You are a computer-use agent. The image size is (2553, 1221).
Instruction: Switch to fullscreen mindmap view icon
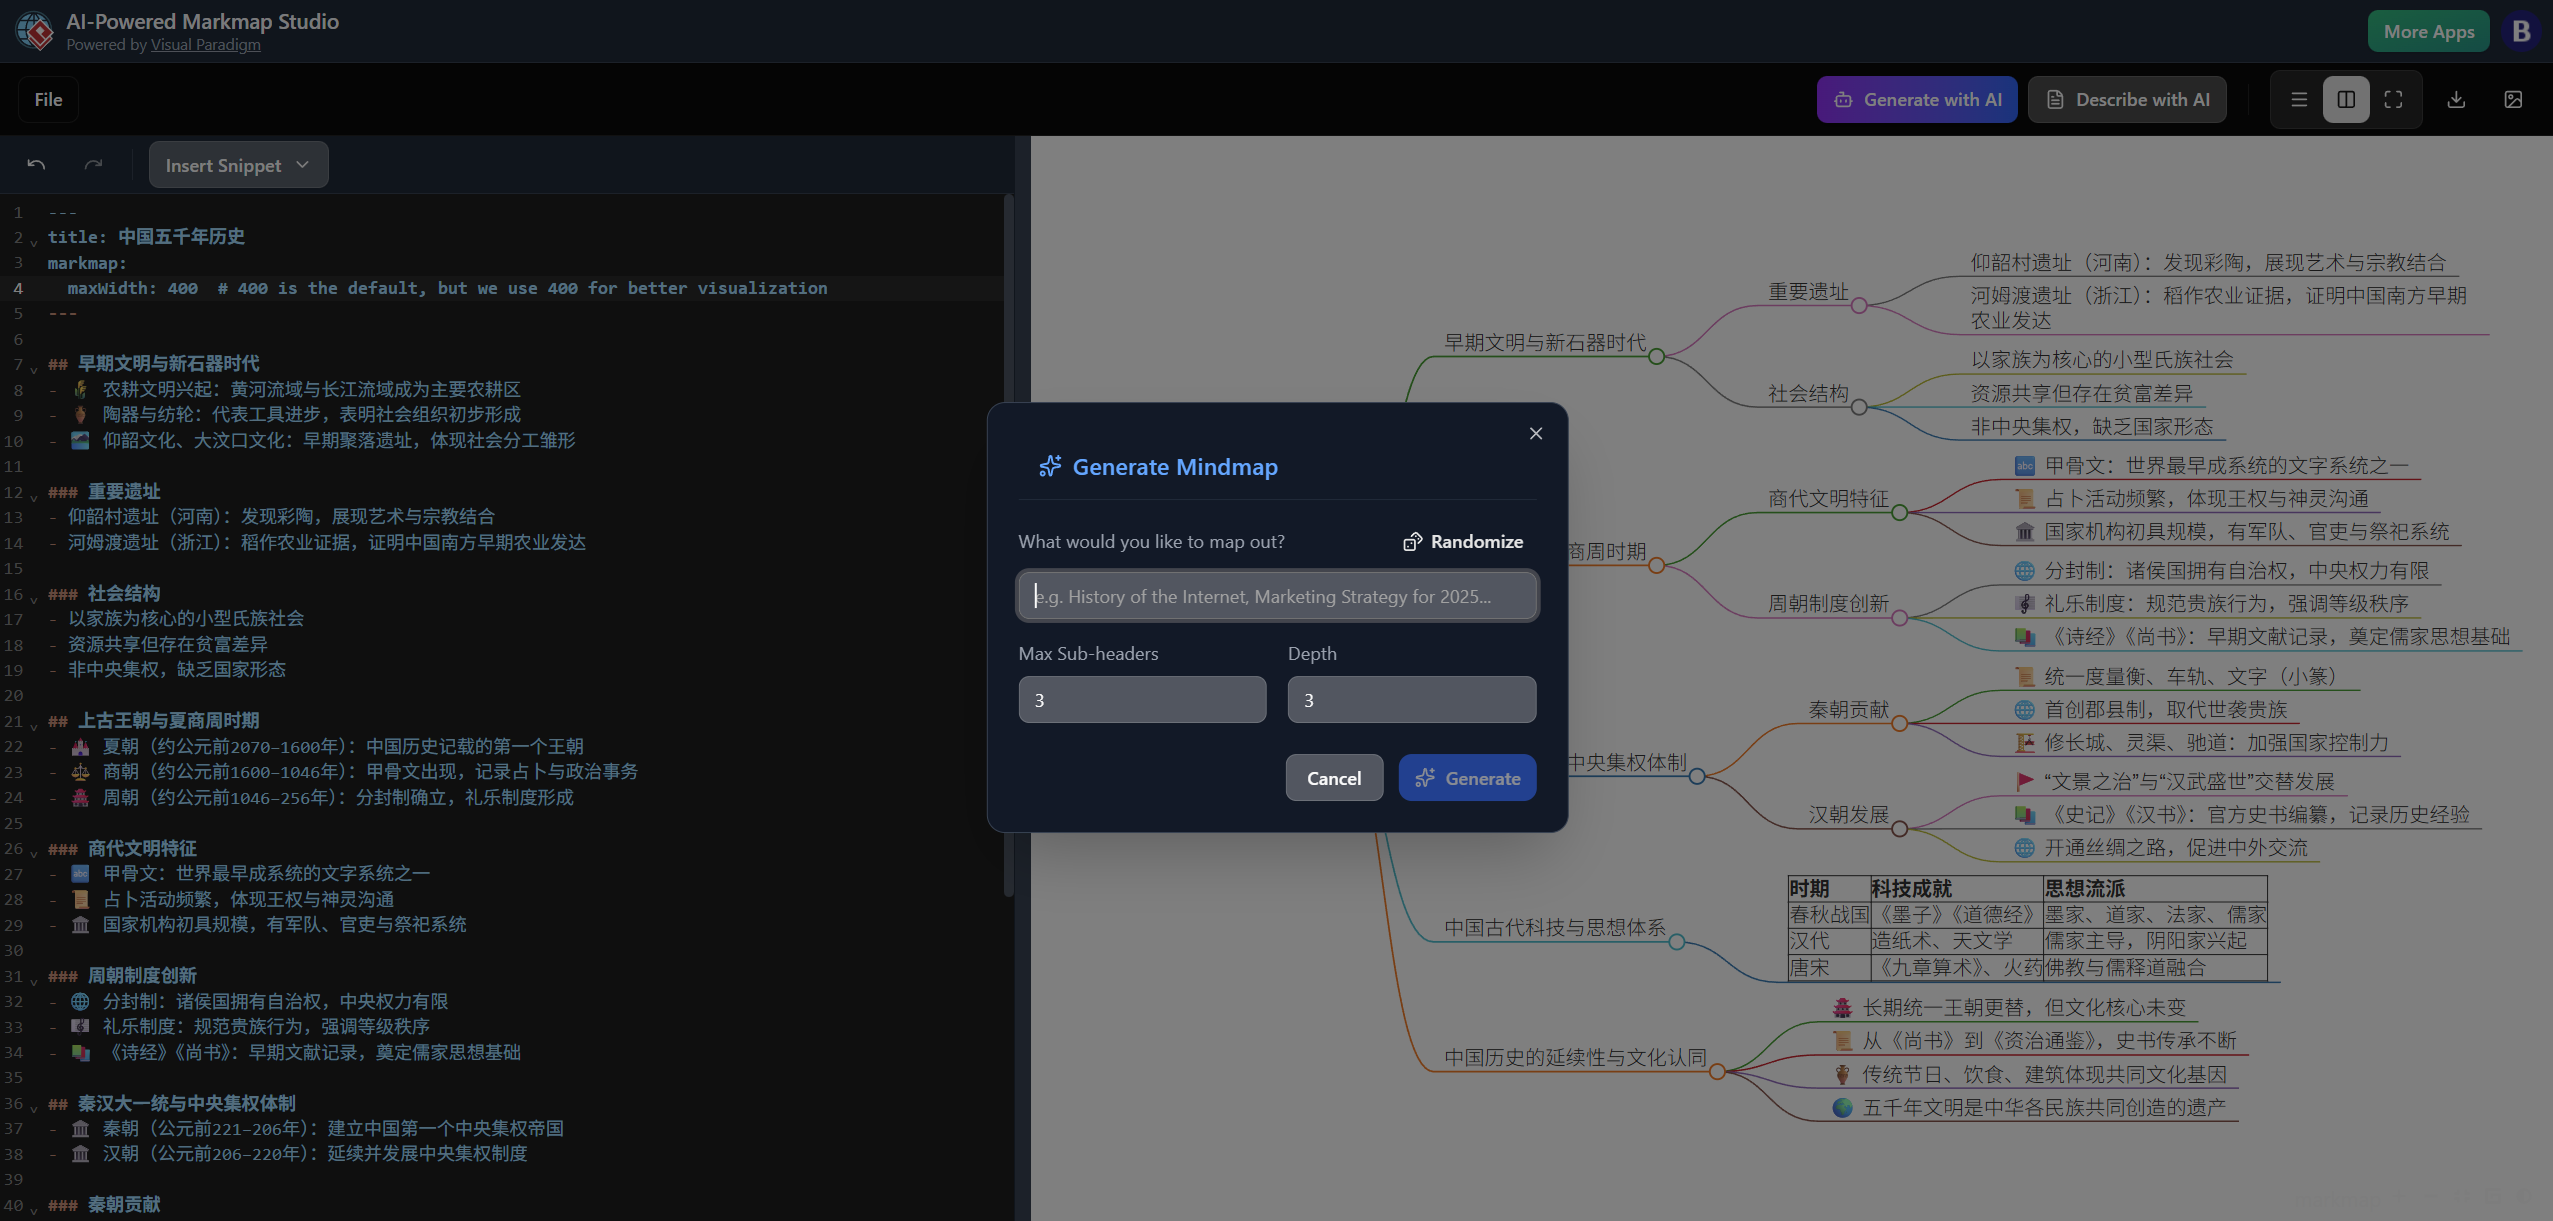(x=2393, y=100)
